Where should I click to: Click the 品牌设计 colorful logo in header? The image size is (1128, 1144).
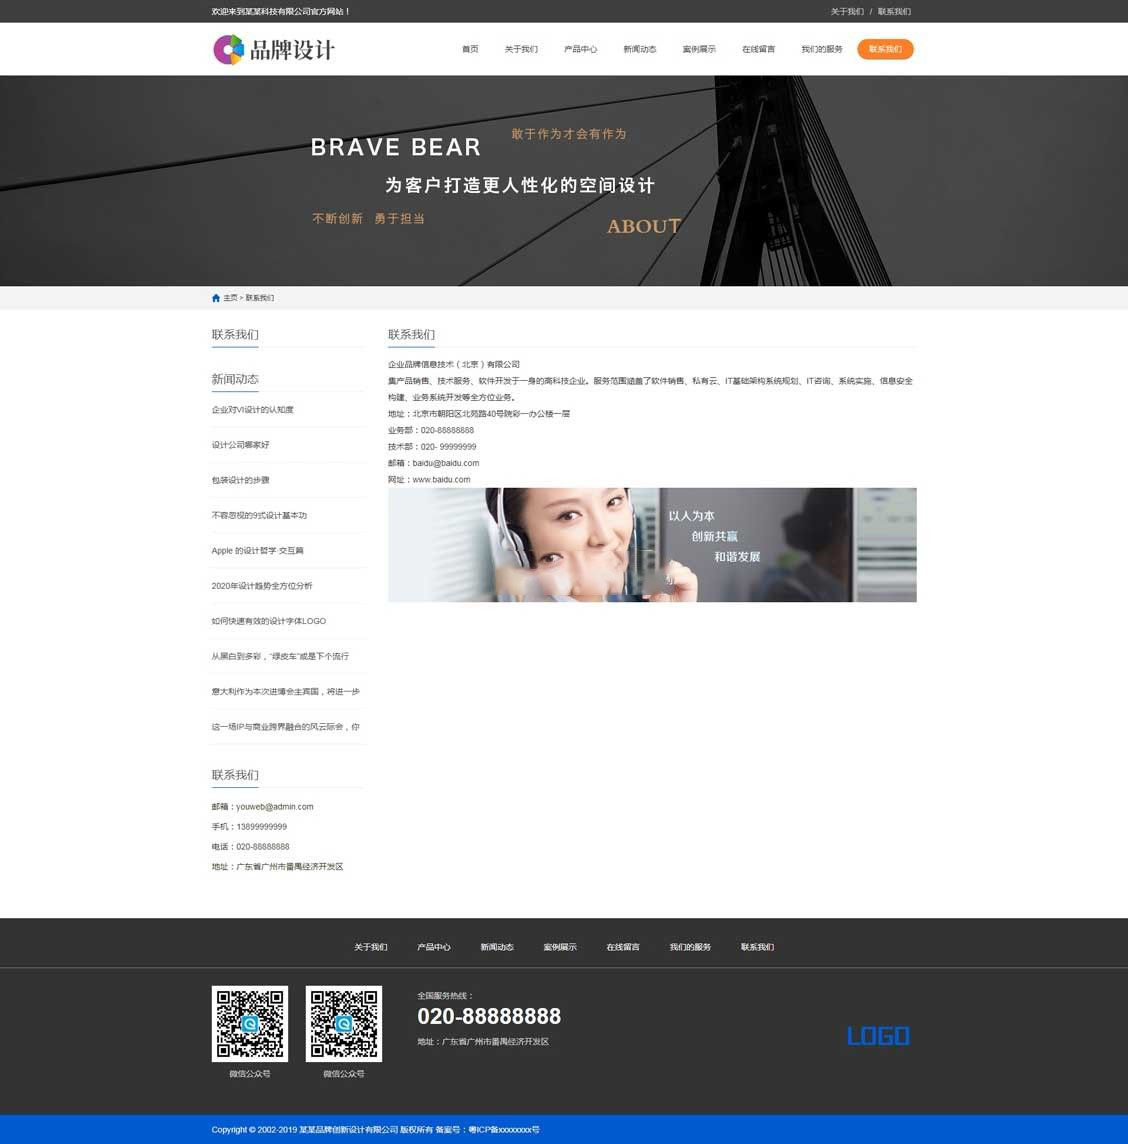(273, 49)
